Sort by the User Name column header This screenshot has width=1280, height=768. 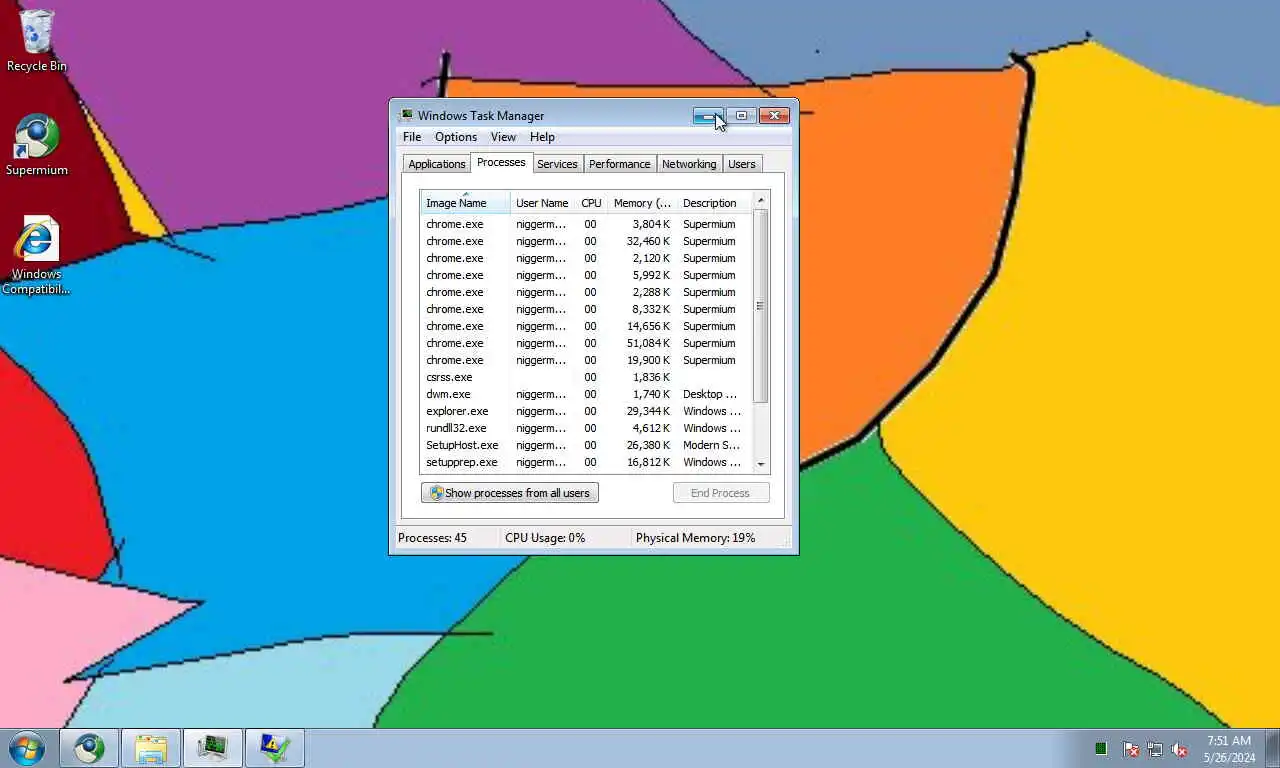point(542,203)
